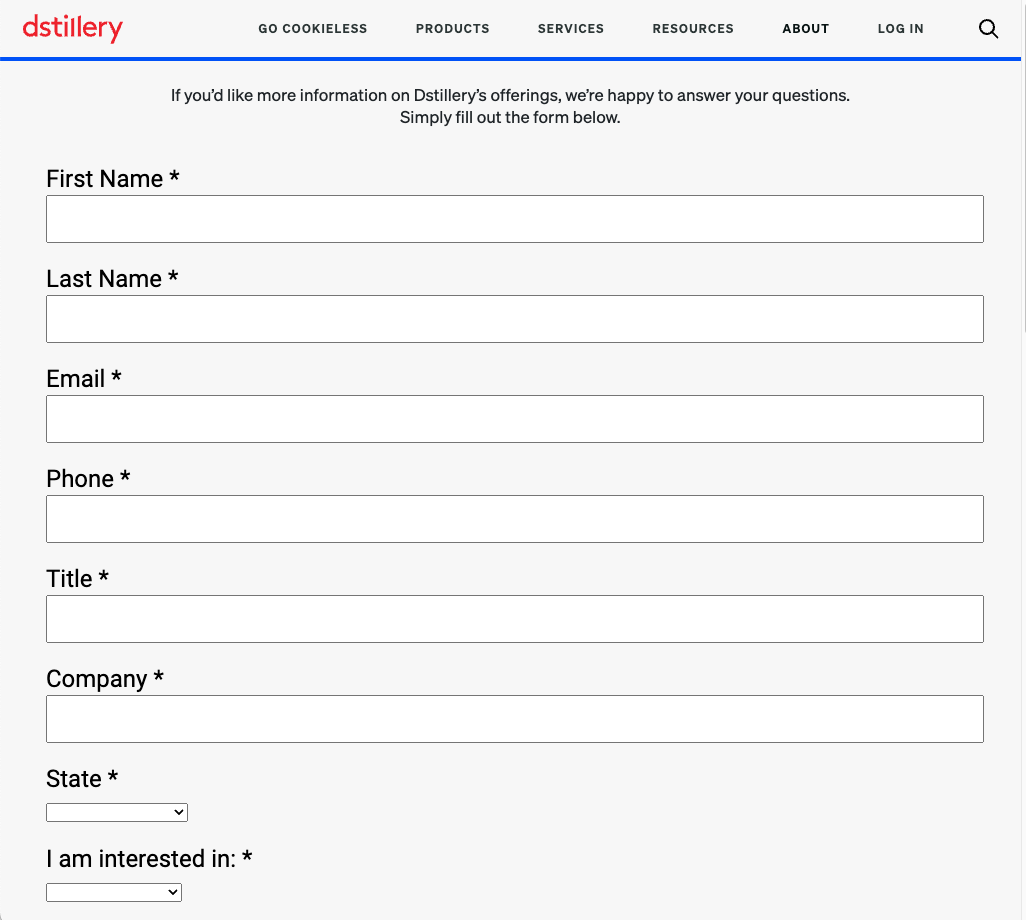Open the Products menu
Screen dimensions: 1026x920
tap(452, 29)
